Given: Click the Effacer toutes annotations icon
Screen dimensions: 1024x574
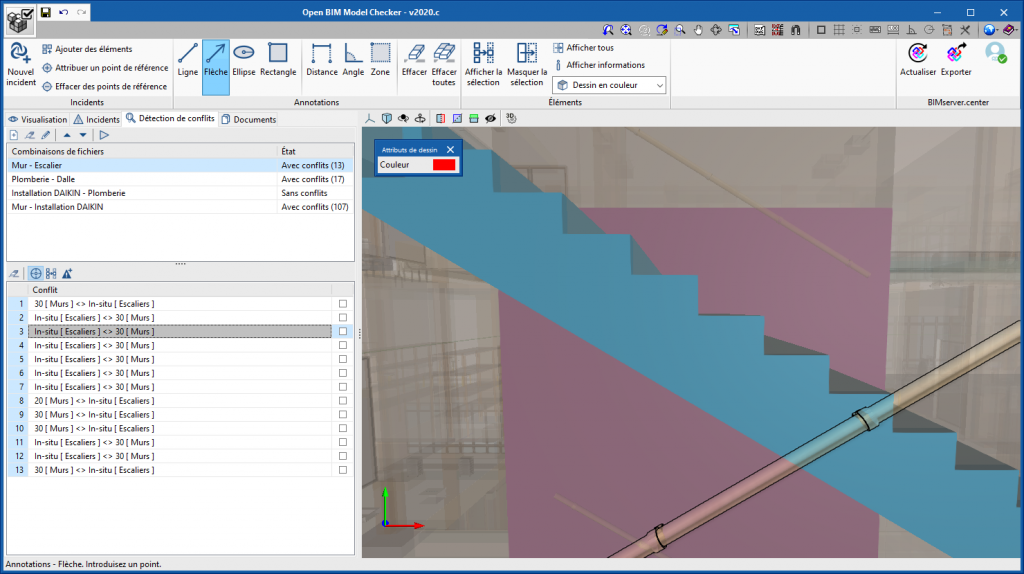Looking at the screenshot, I should click(x=444, y=64).
